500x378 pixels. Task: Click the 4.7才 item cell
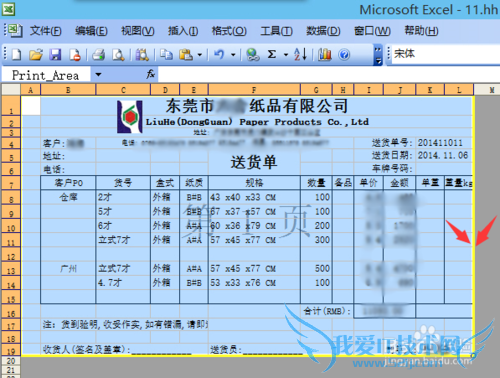(x=123, y=283)
